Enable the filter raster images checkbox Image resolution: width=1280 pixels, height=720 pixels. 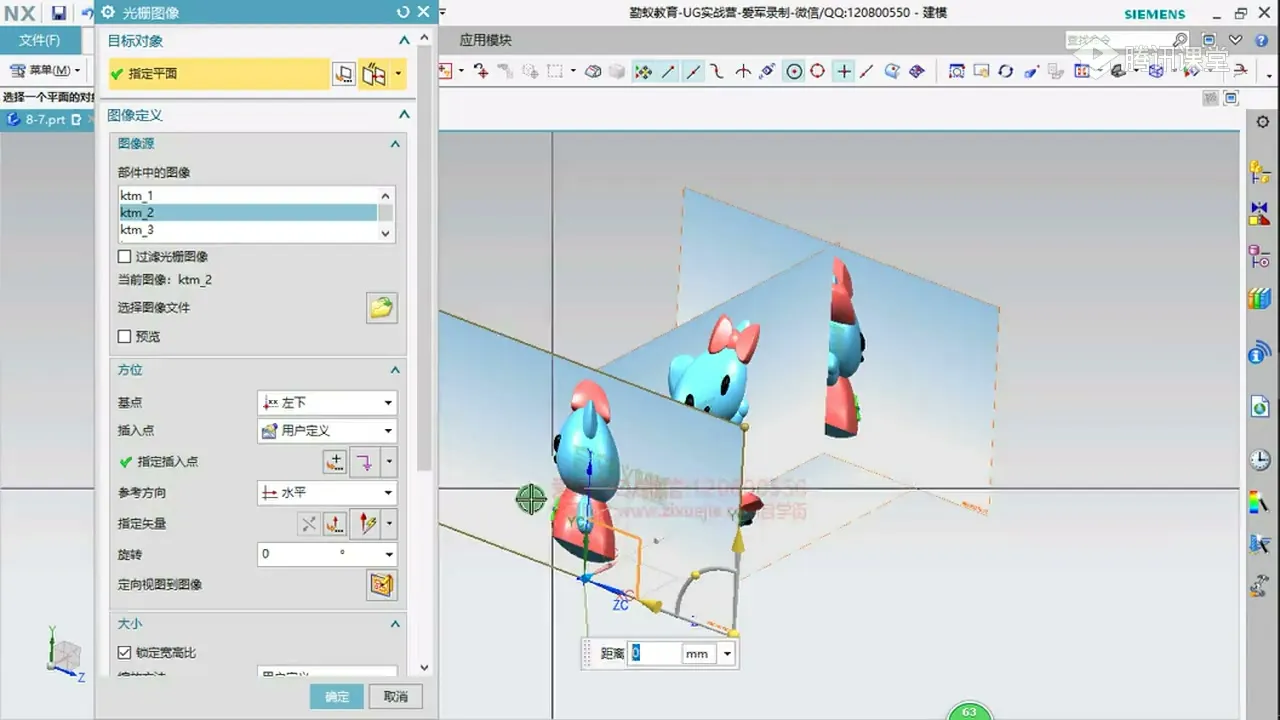point(125,257)
